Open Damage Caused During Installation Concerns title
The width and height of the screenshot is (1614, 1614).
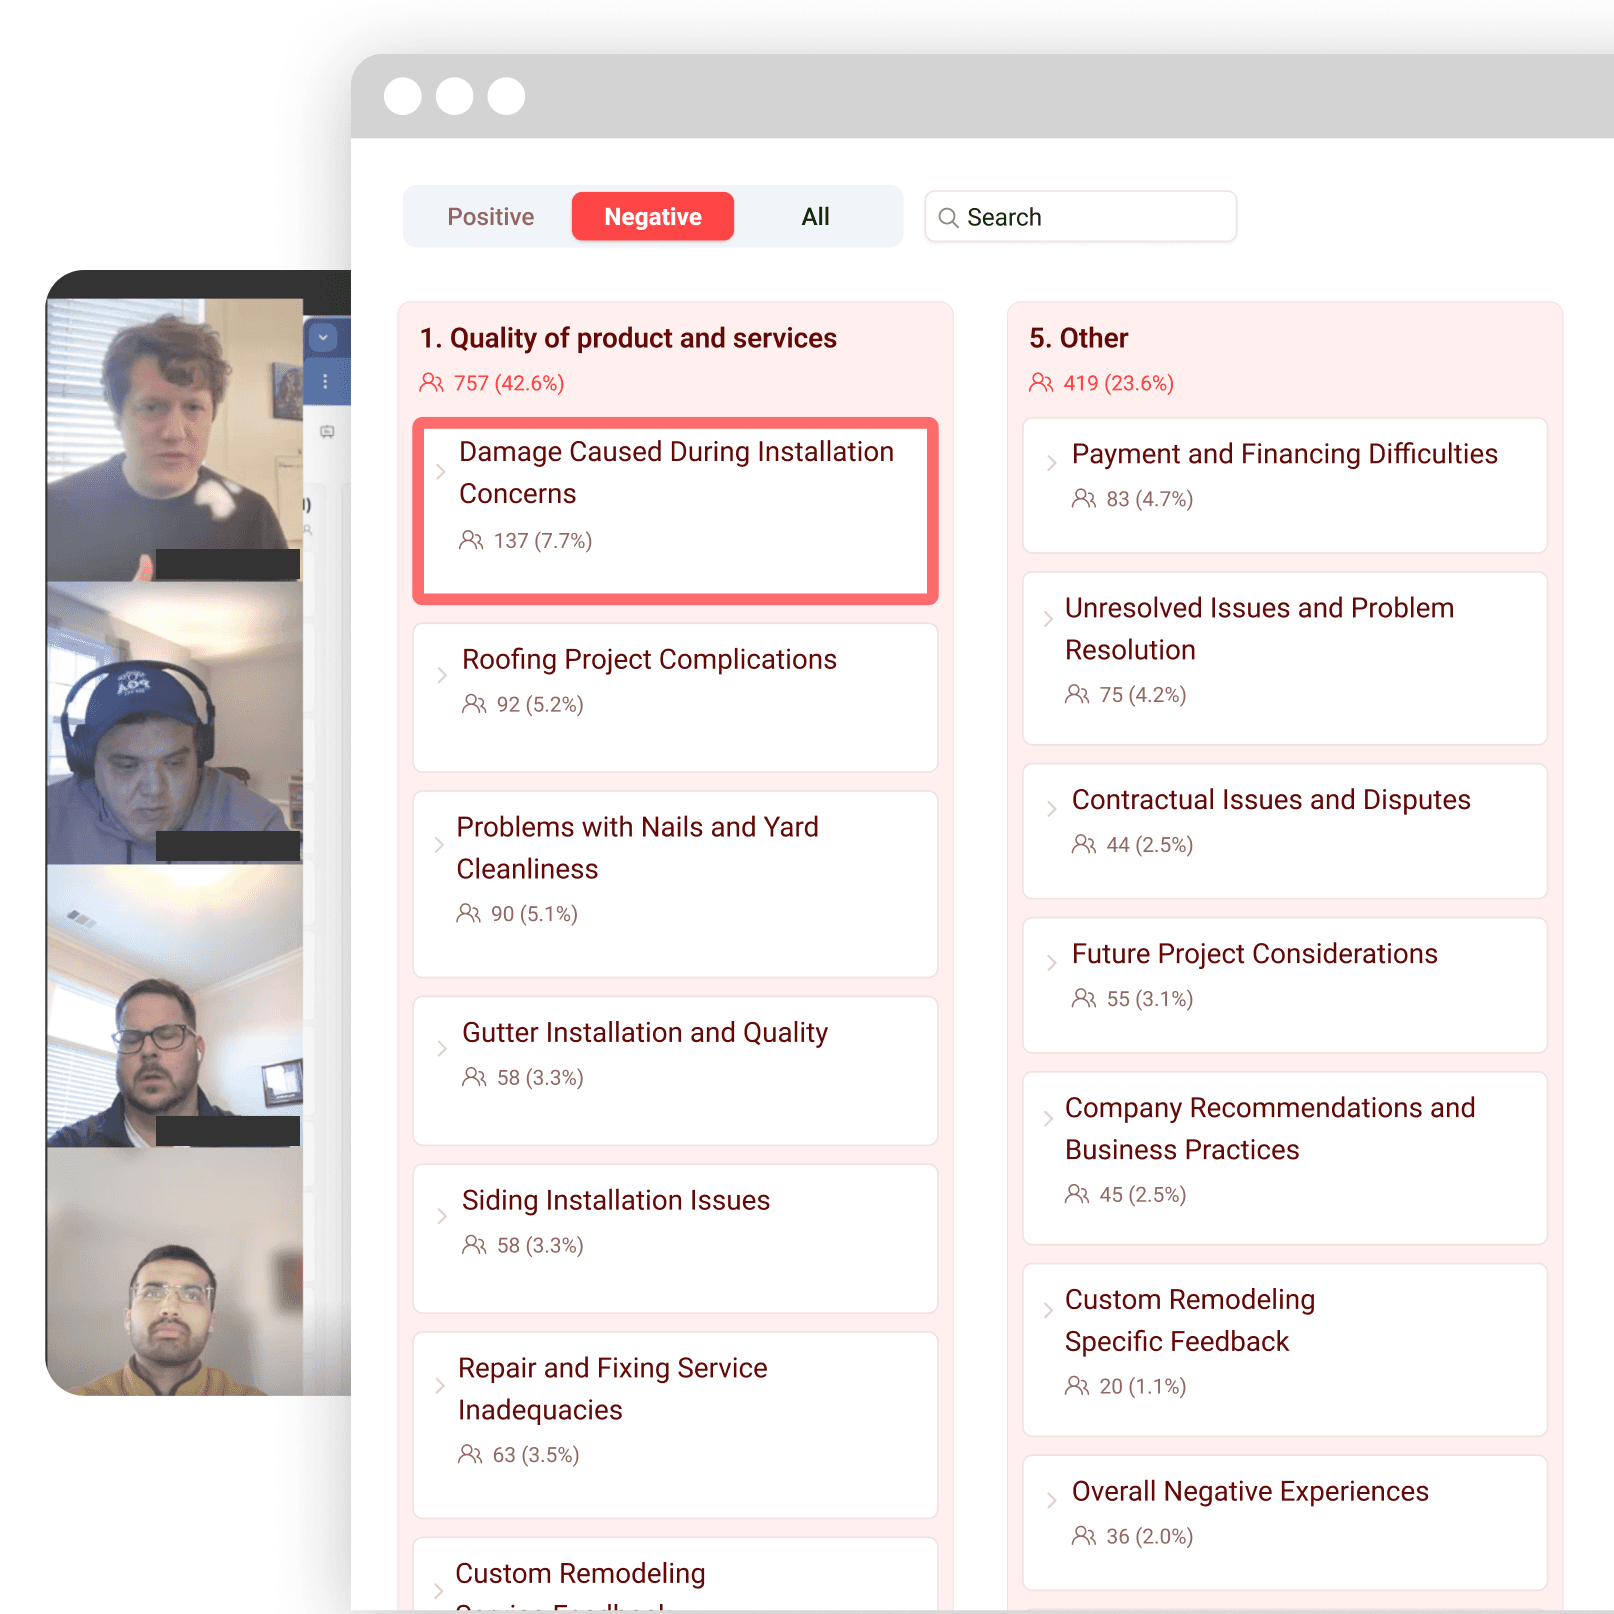pyautogui.click(x=676, y=473)
